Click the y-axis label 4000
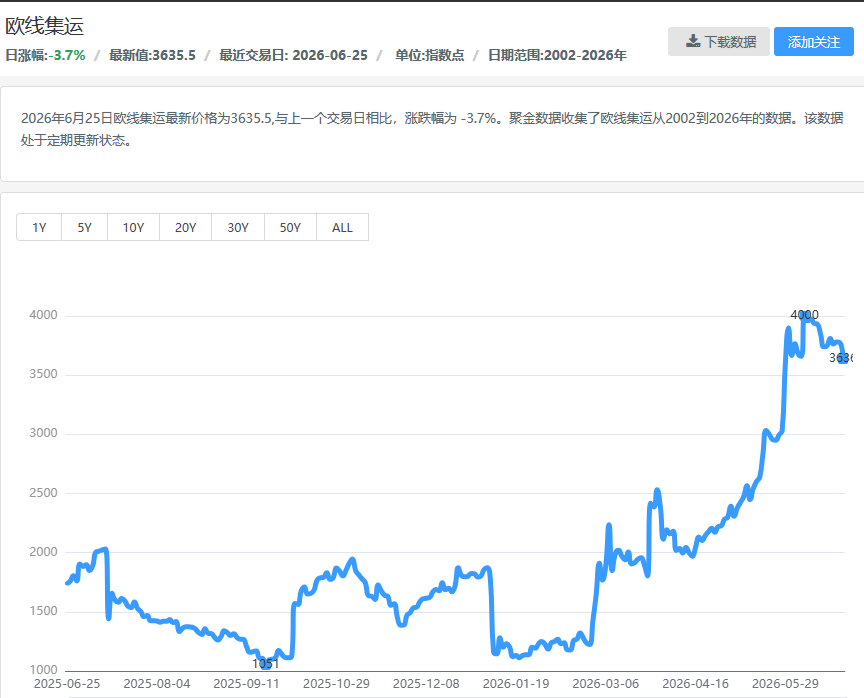The image size is (864, 698). [x=44, y=315]
